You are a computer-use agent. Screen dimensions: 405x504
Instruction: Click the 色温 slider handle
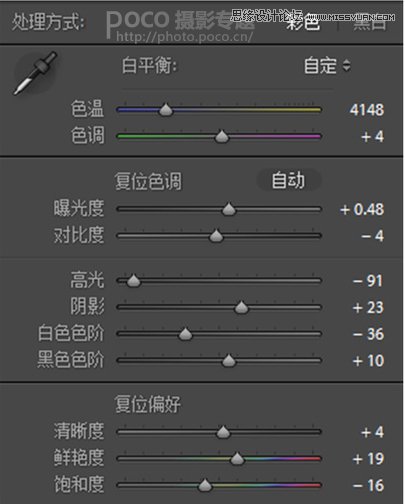(166, 109)
